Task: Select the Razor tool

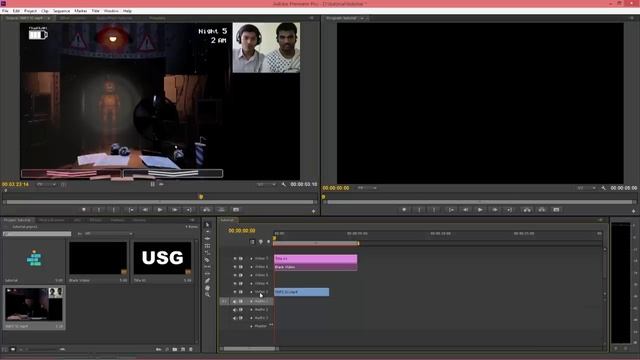Action: (x=207, y=260)
